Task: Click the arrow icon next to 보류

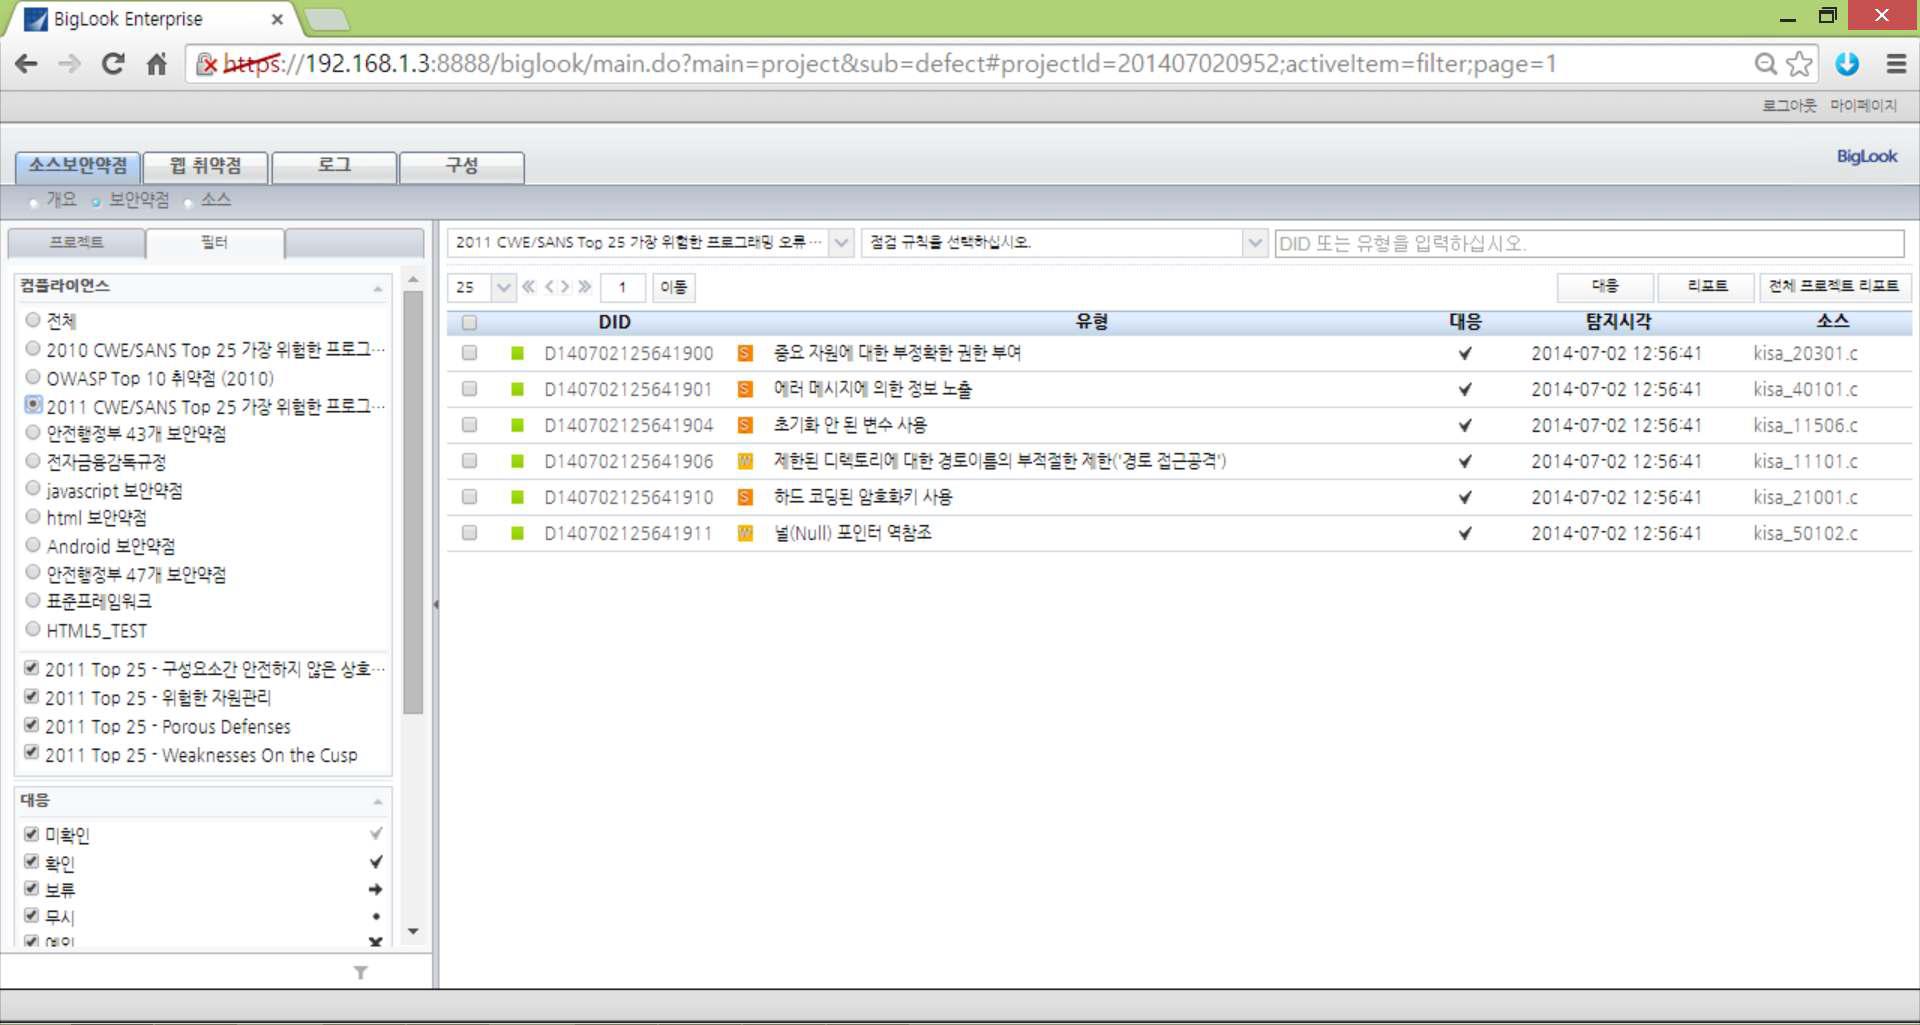Action: [376, 889]
